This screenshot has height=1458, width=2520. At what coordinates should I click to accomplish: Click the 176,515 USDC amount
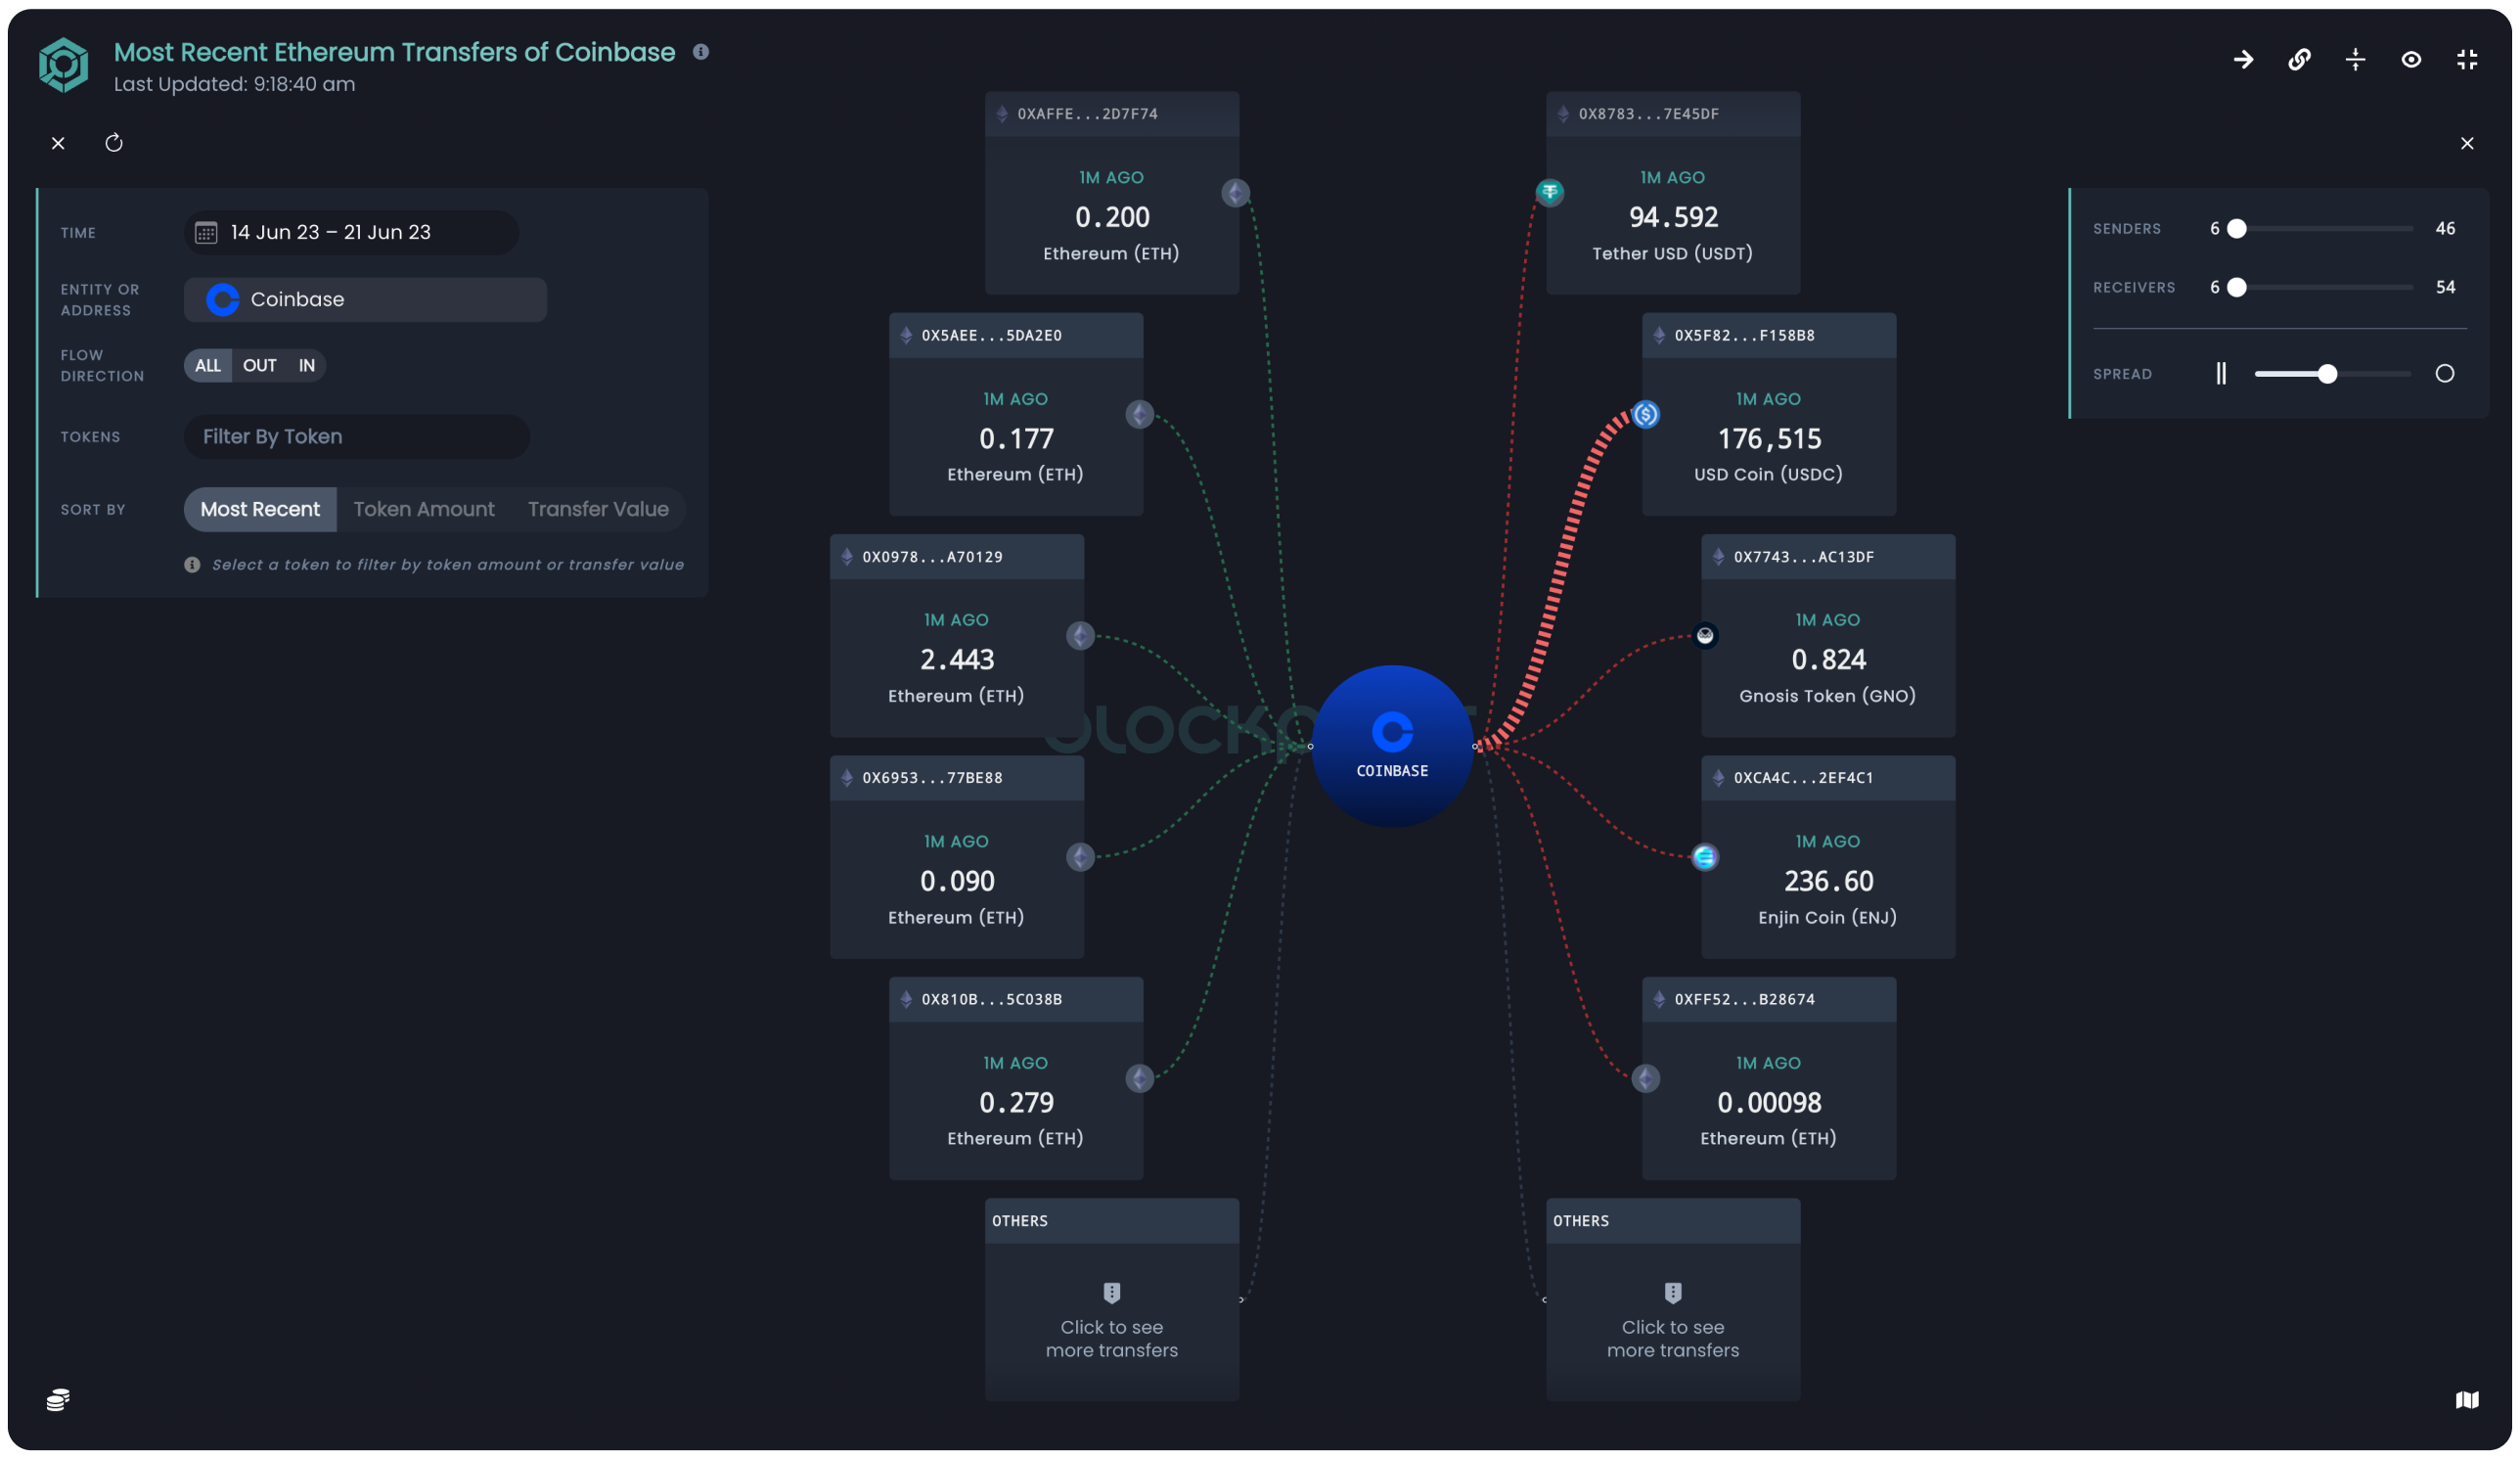tap(1769, 438)
